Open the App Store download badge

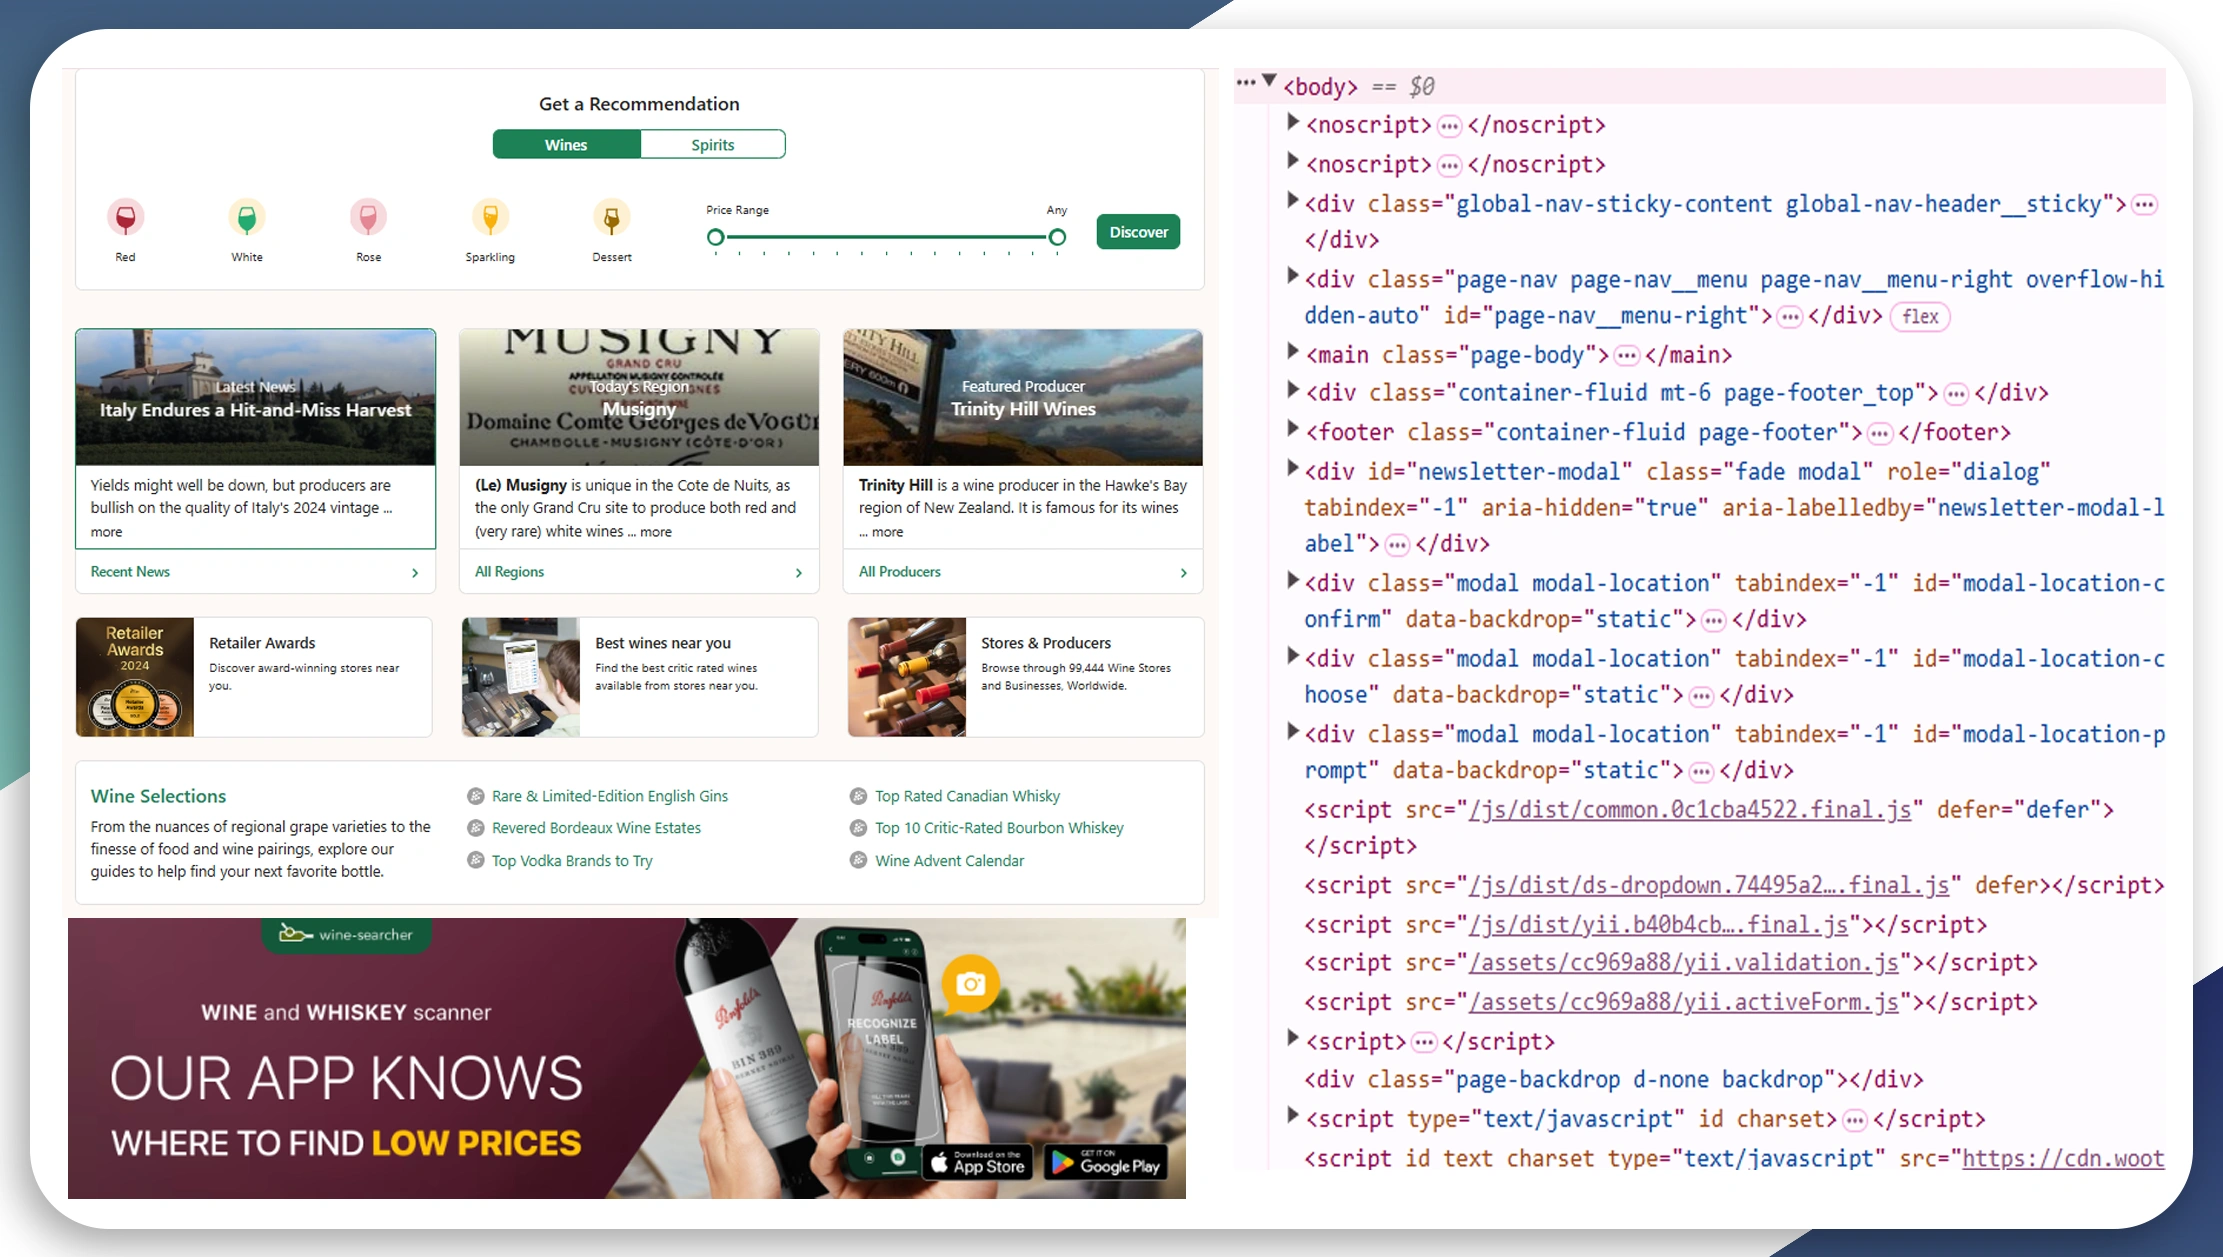tap(978, 1162)
